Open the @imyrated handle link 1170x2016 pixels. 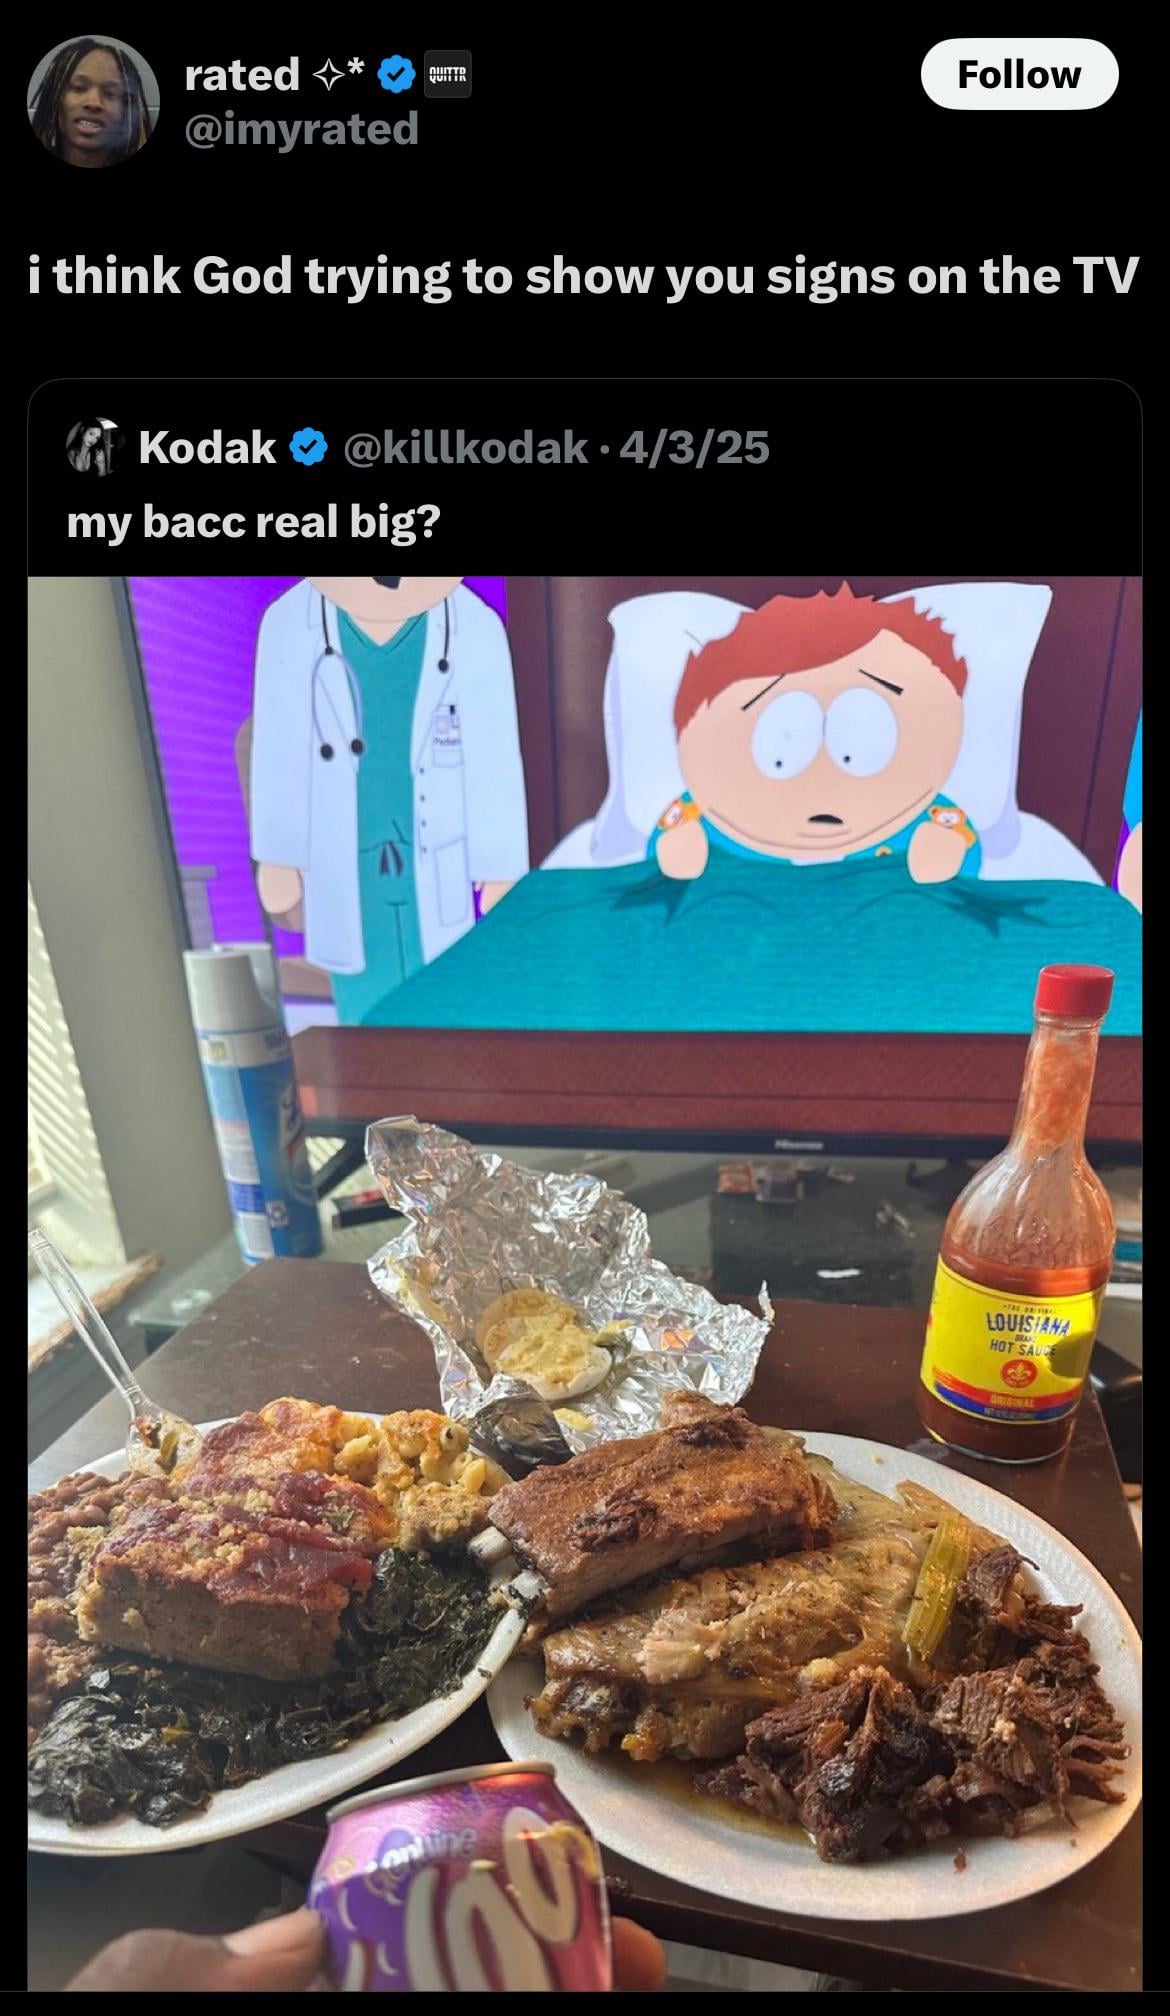301,129
